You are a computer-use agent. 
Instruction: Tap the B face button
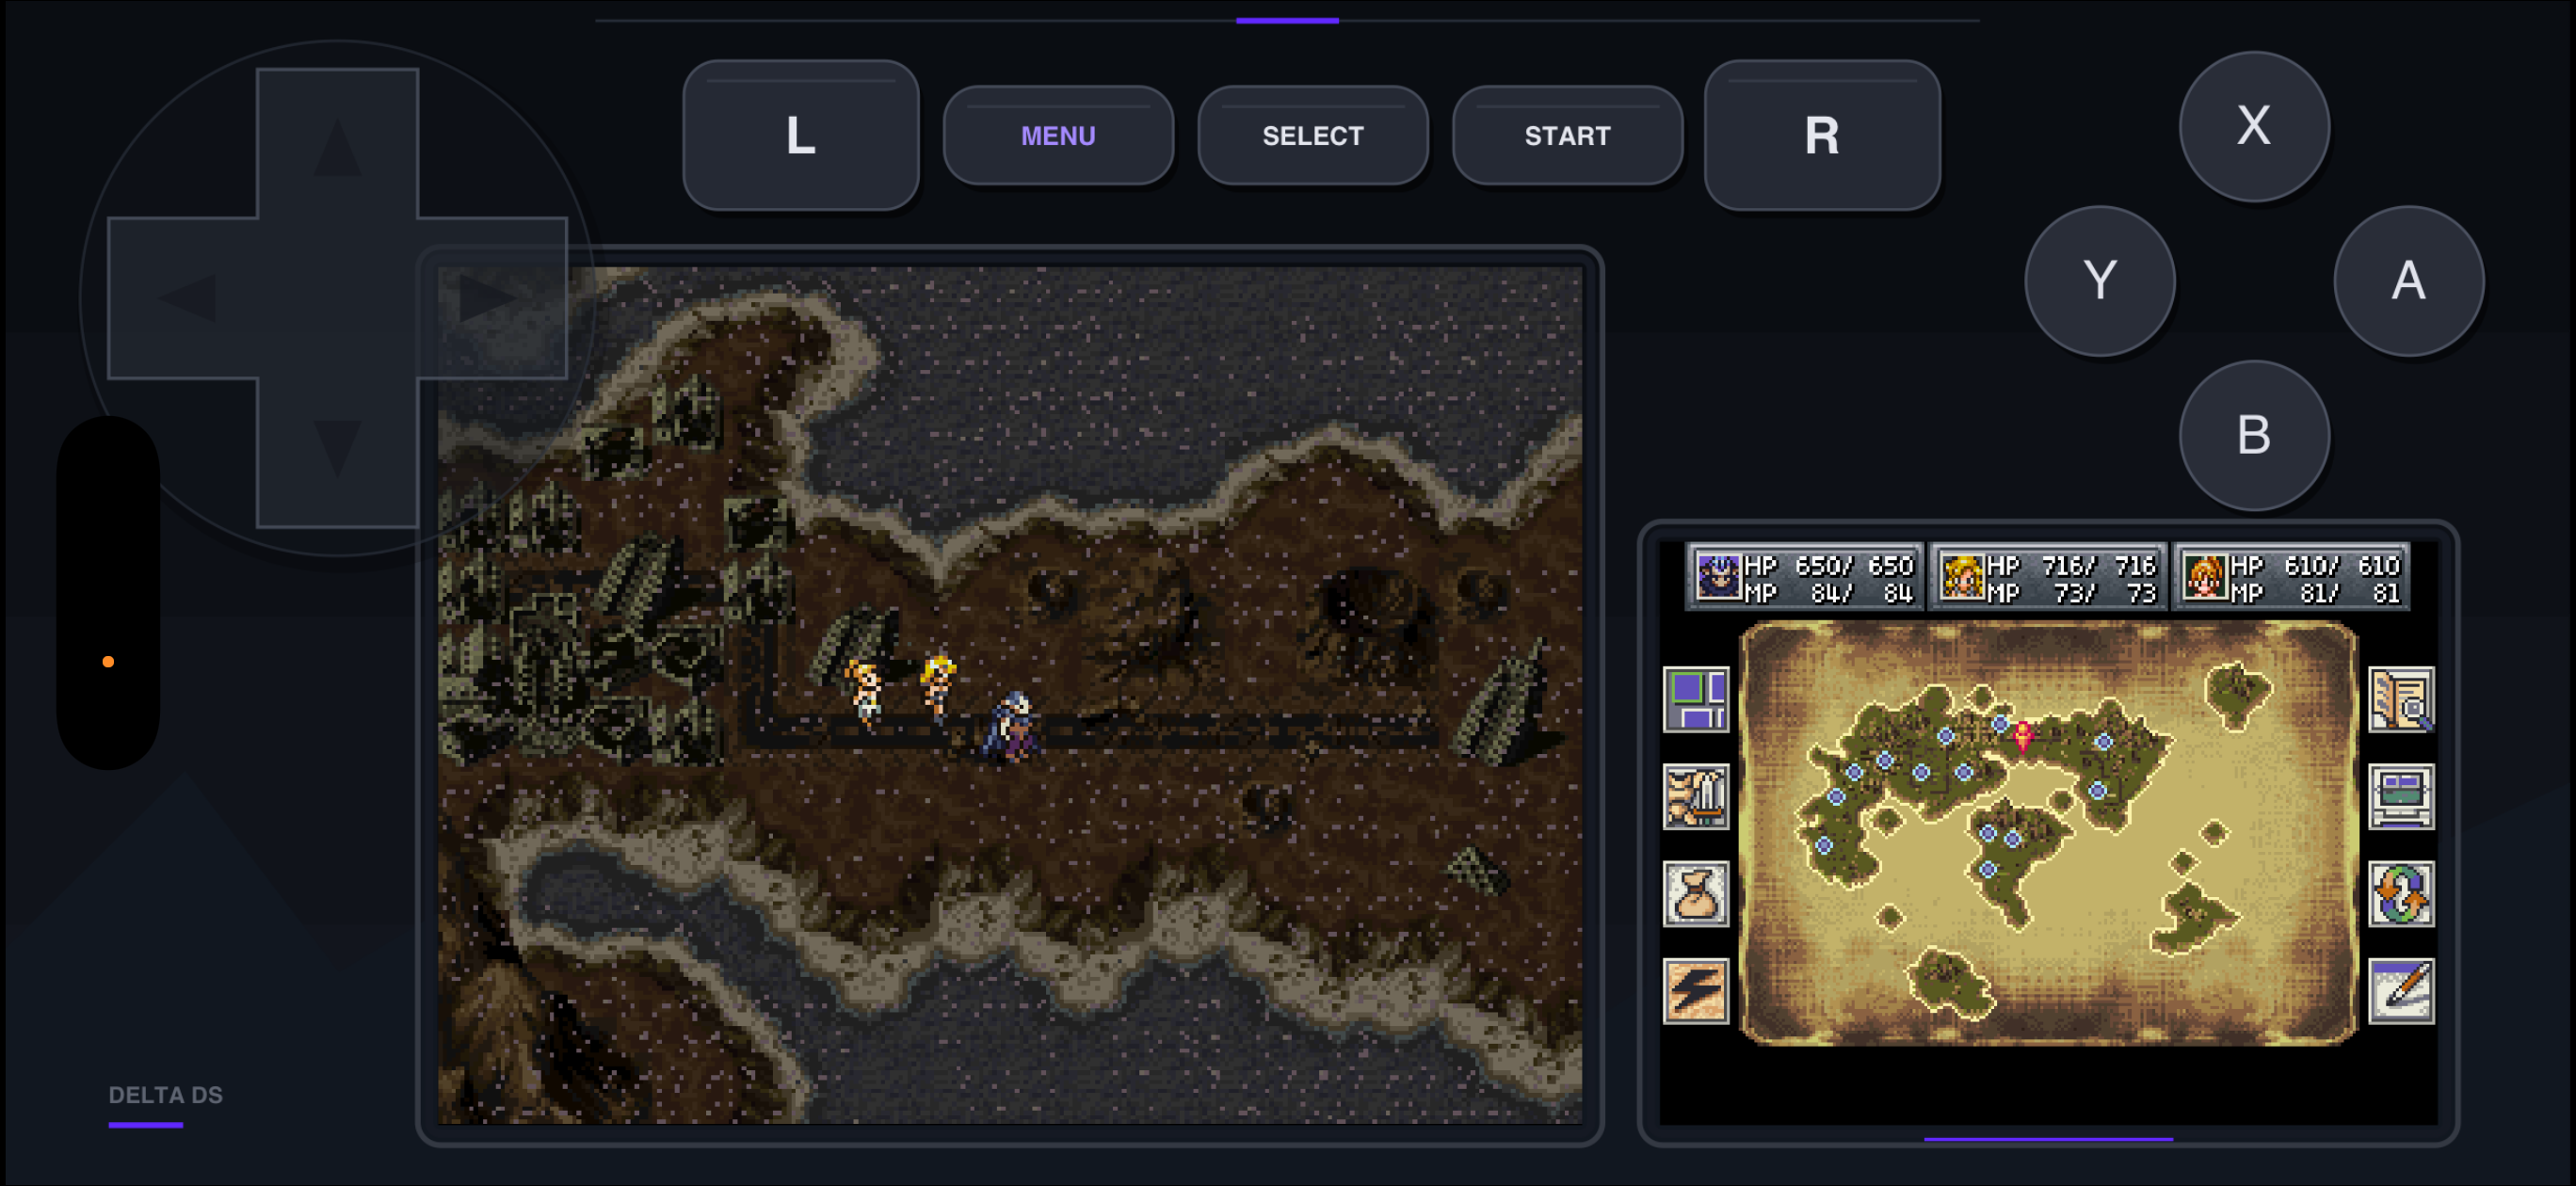click(2254, 435)
